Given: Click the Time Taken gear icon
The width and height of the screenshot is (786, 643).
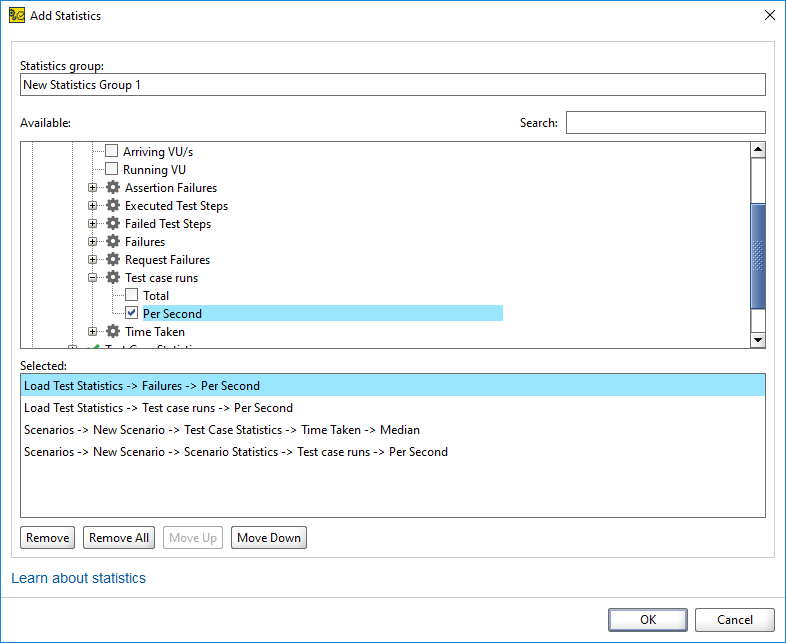Looking at the screenshot, I should pos(113,331).
